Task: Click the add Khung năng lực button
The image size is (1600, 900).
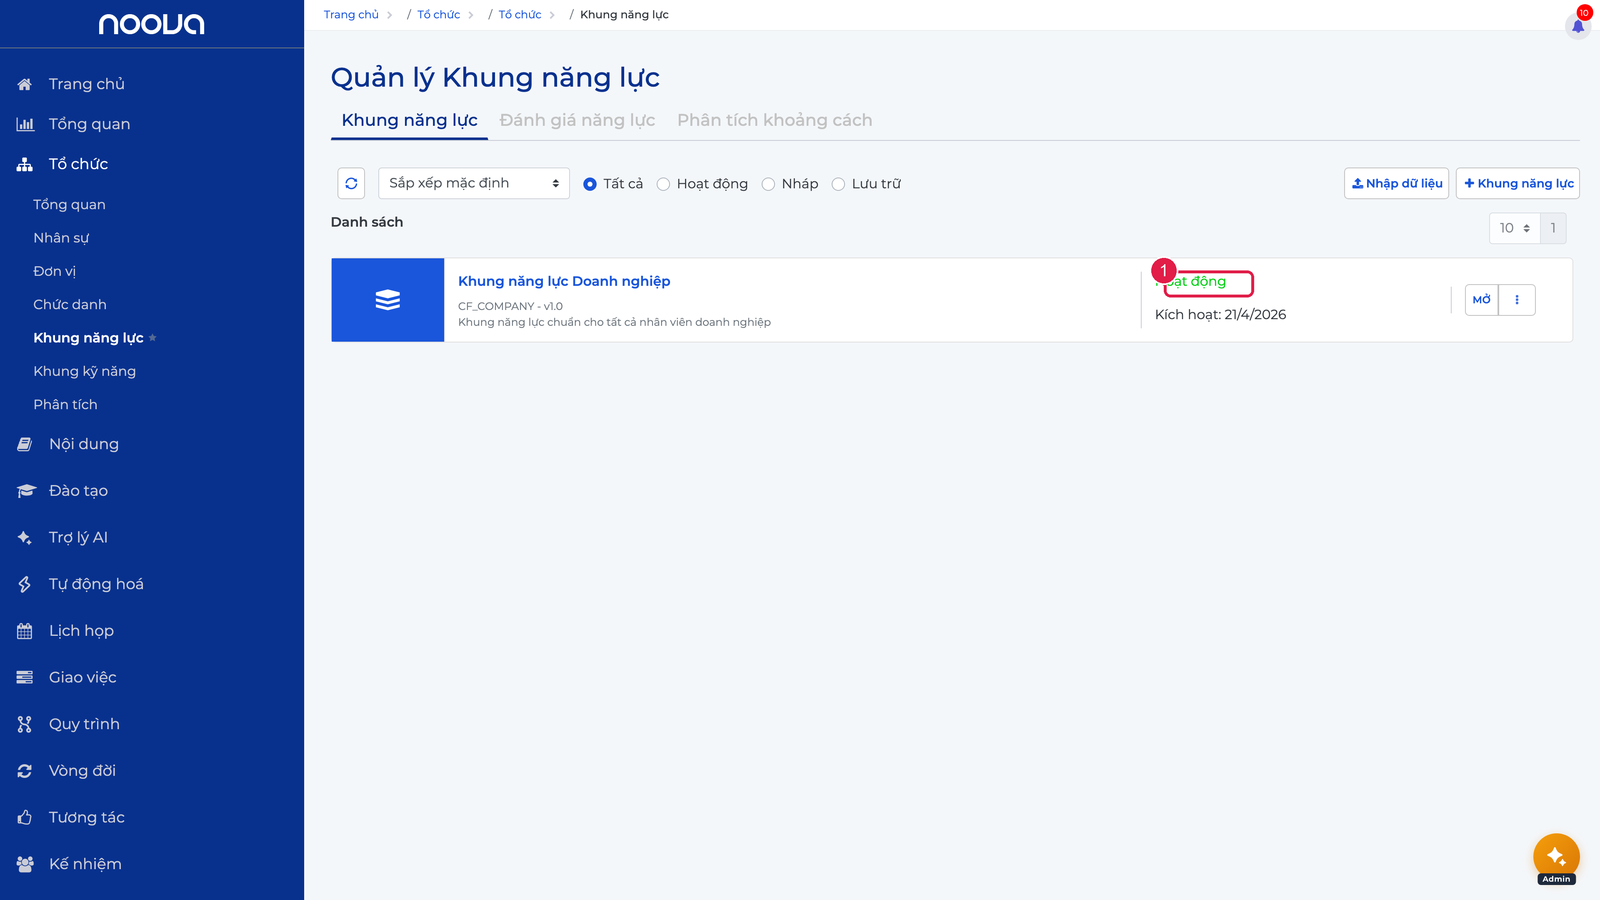Action: 1518,184
